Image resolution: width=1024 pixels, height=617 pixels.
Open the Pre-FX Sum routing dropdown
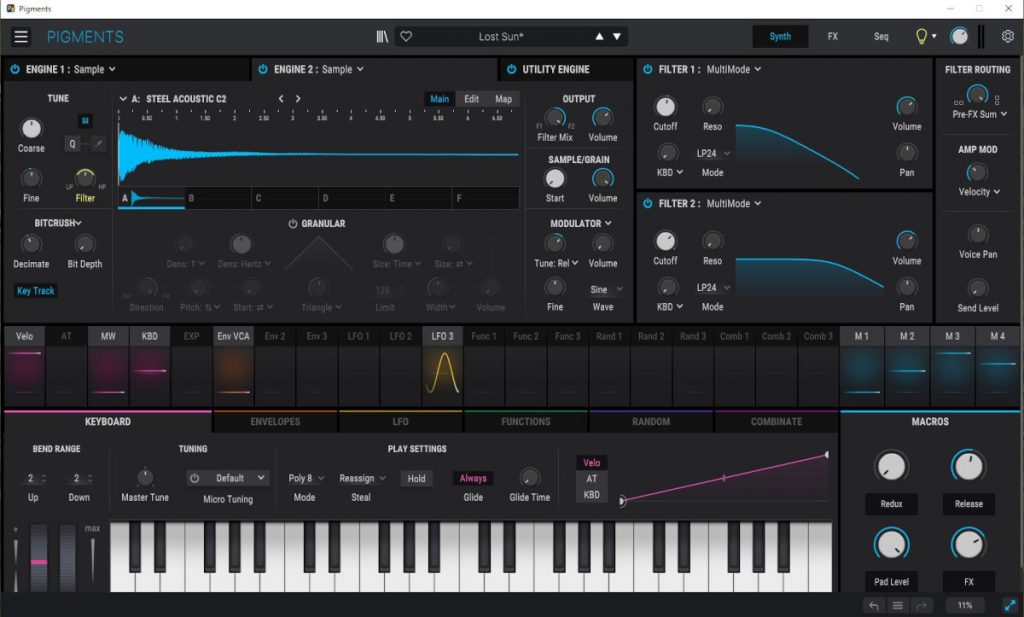point(979,114)
